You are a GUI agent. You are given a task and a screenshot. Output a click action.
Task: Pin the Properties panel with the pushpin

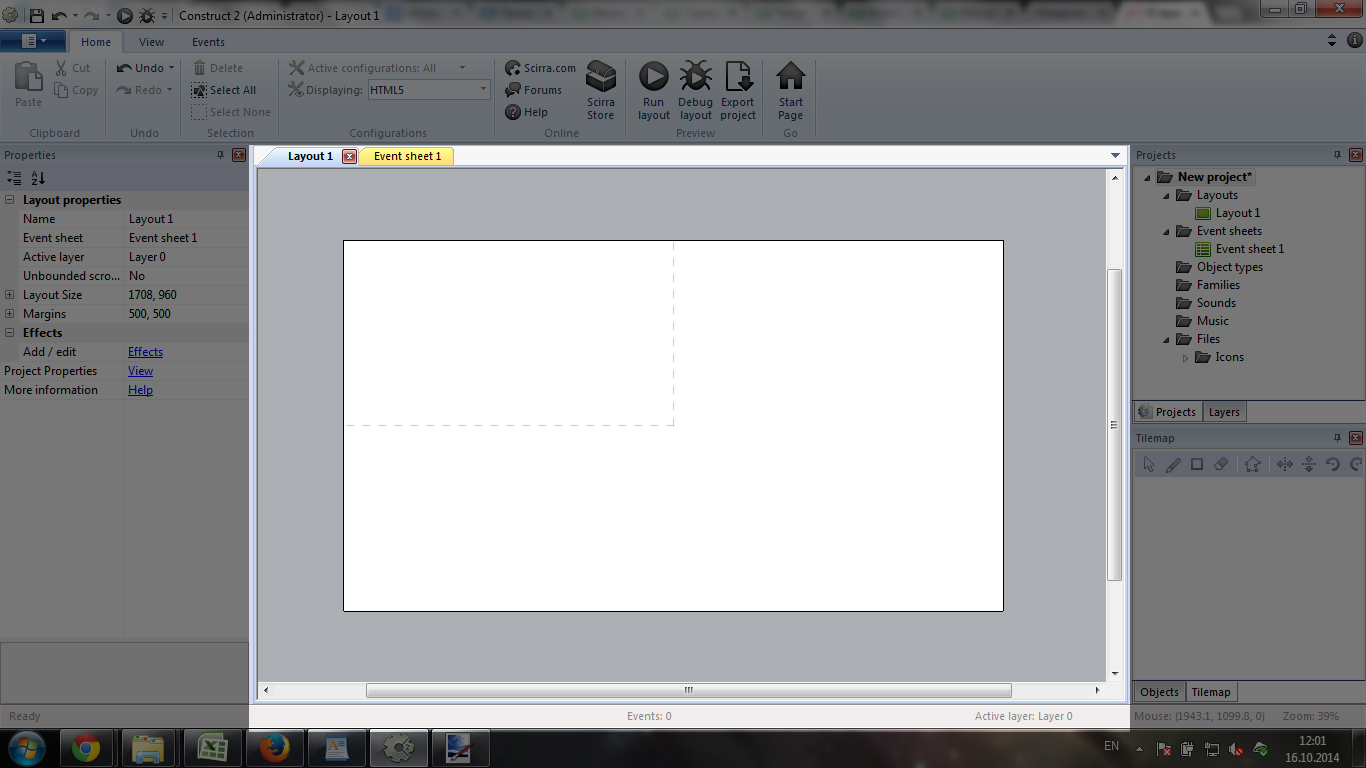point(221,155)
